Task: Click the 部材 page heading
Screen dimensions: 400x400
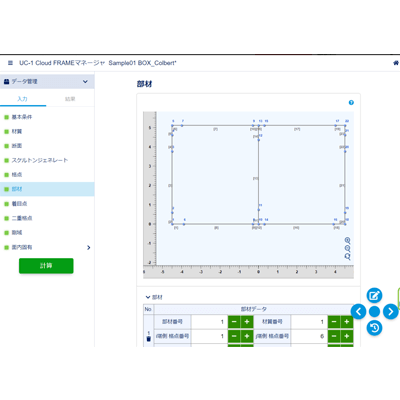Action: pos(144,84)
